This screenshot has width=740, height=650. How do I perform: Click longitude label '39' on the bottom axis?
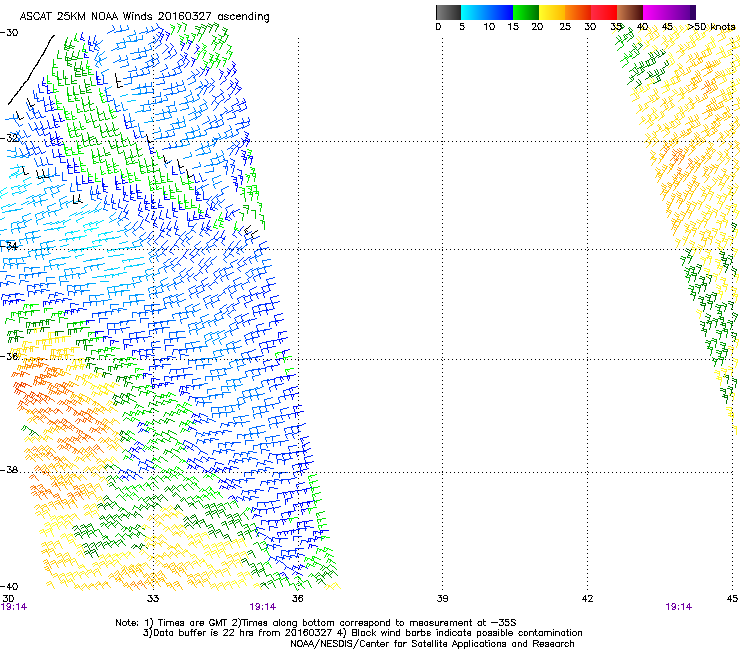pos(442,599)
